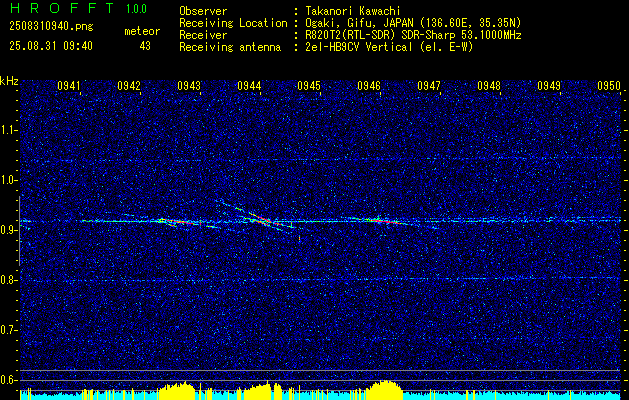
Task: Click the 0.6 kHz axis label
Action: 8,380
